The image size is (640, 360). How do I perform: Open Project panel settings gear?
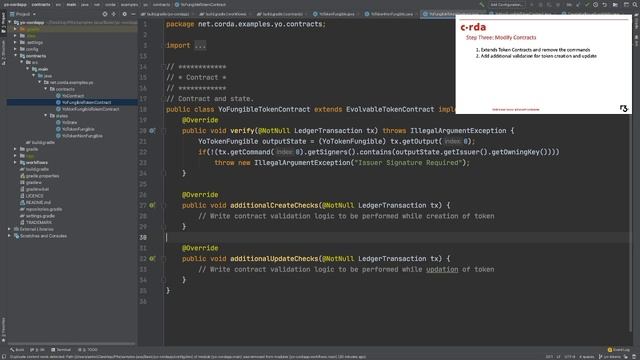coord(124,14)
